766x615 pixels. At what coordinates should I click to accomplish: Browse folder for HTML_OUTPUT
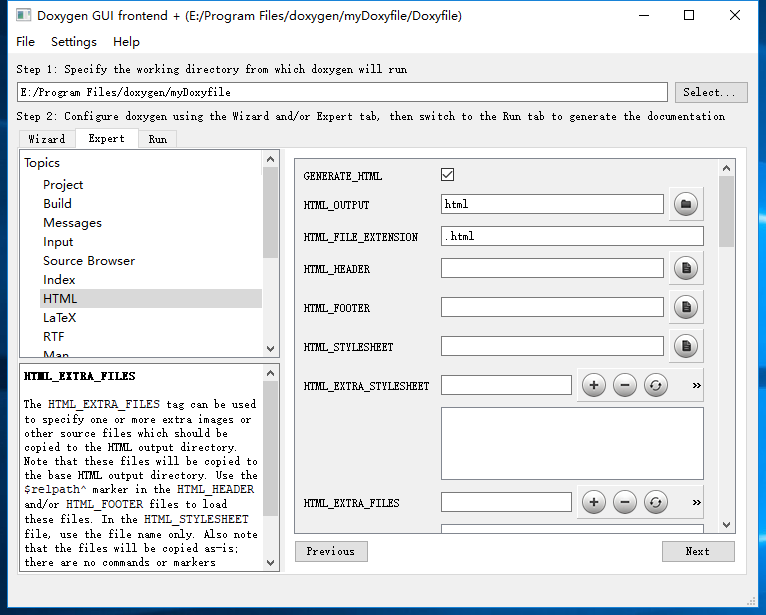(x=686, y=204)
